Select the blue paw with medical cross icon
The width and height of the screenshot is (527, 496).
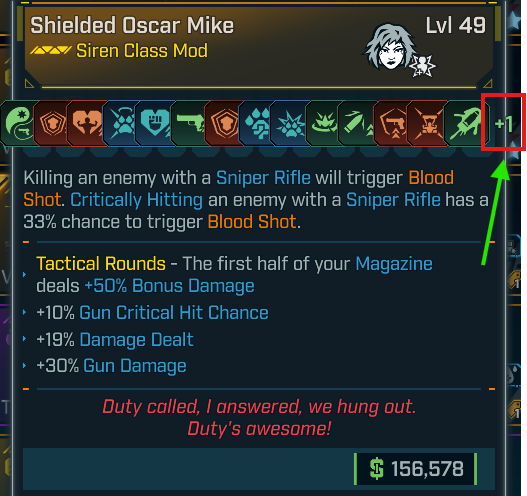pos(256,123)
